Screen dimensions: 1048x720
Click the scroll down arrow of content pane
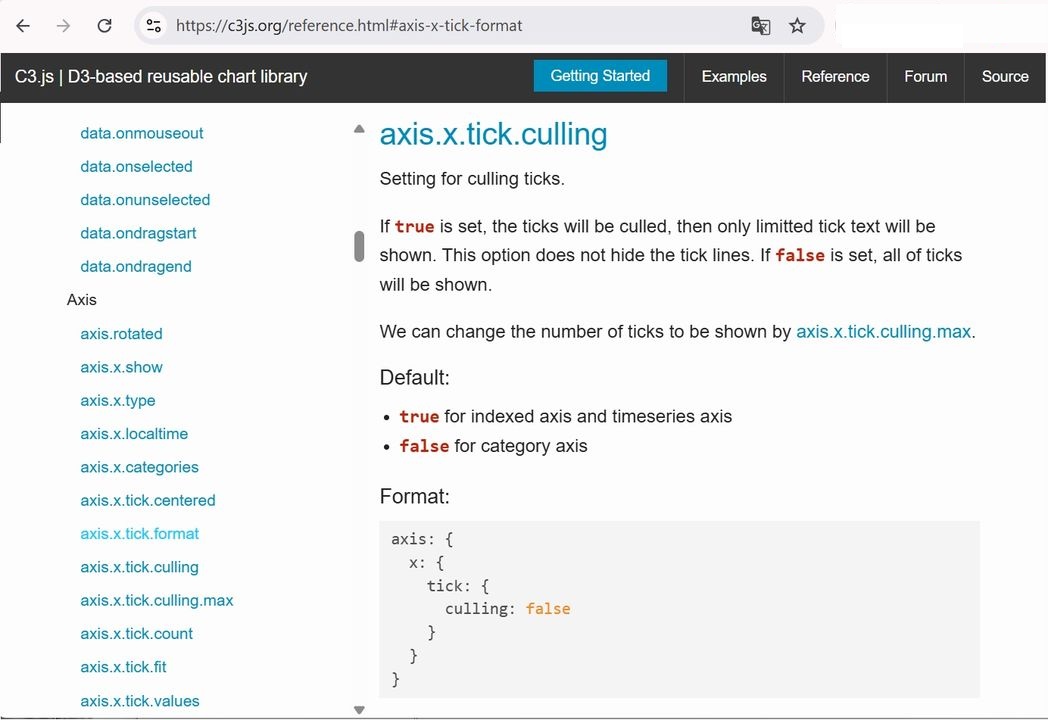pos(359,710)
